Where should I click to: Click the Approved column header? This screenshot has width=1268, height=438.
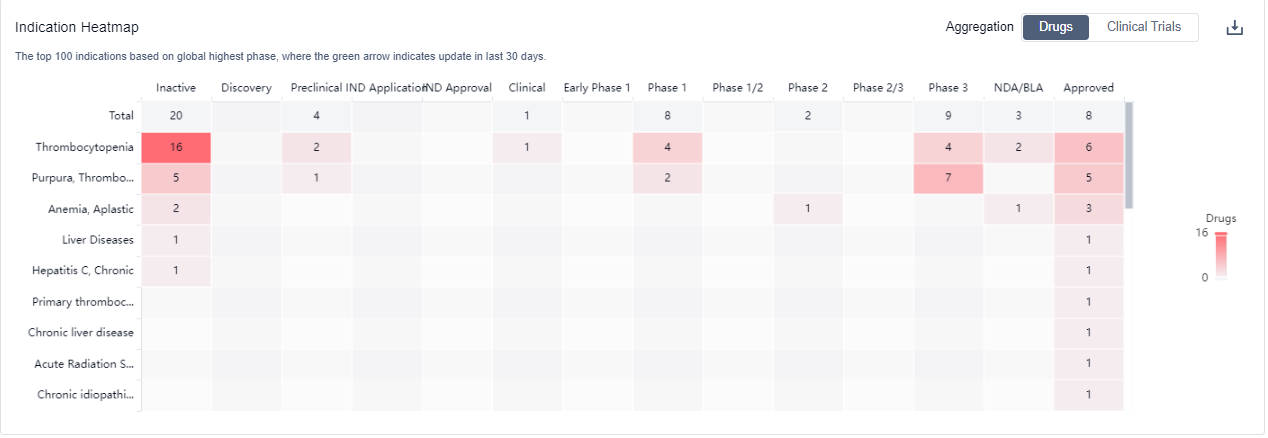[1088, 88]
